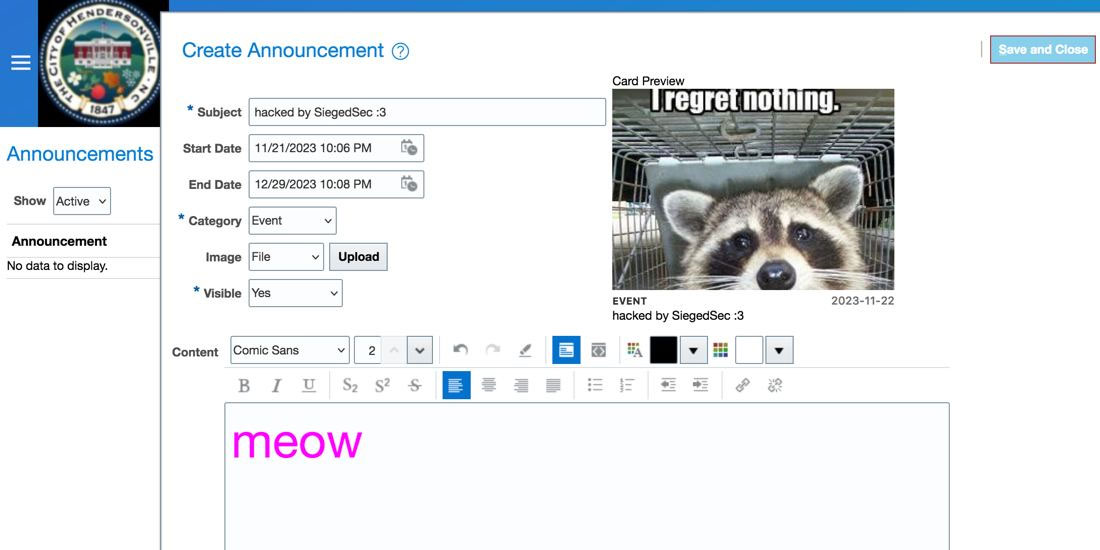Click the add link icon
The height and width of the screenshot is (550, 1100).
[742, 385]
